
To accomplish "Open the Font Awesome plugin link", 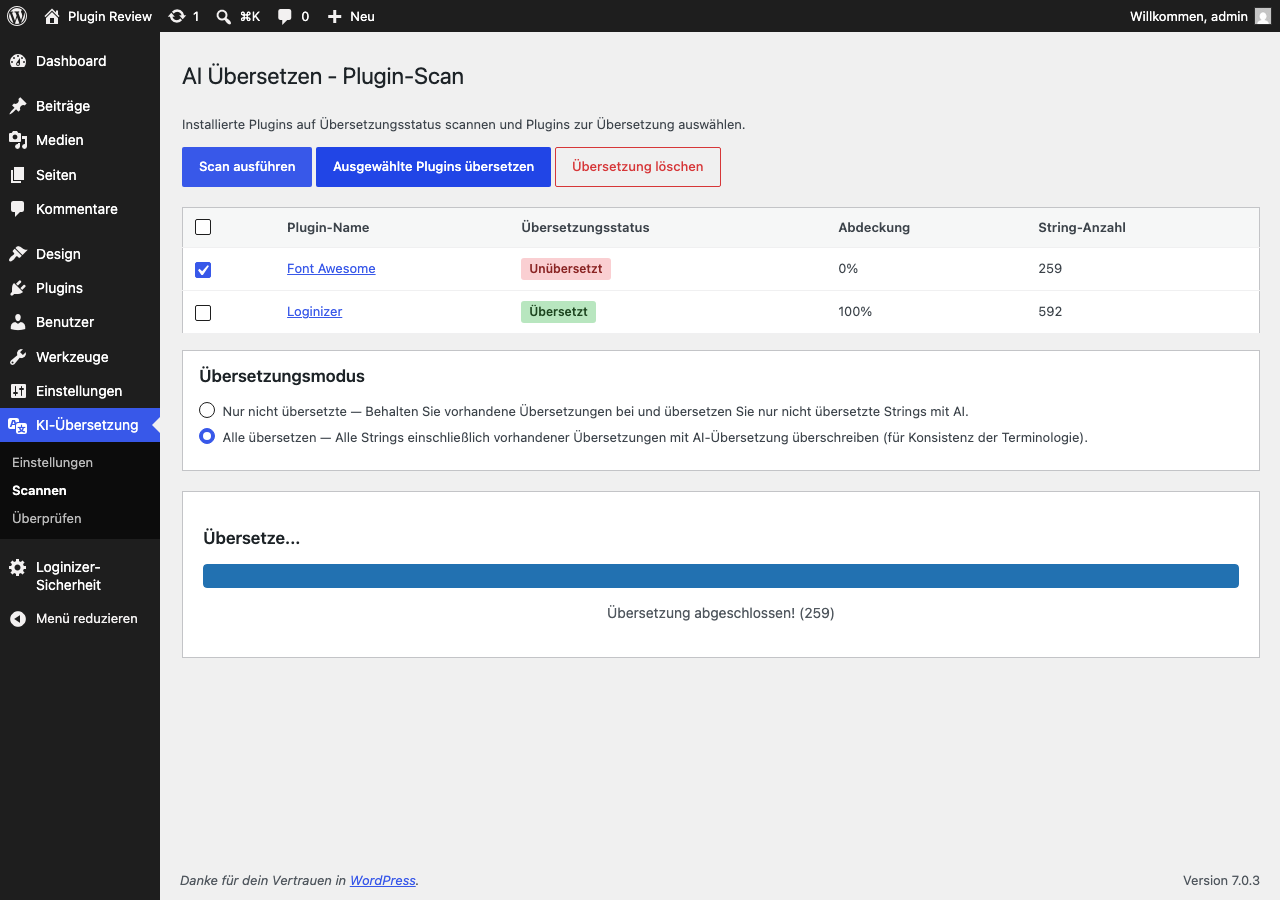I will (331, 268).
